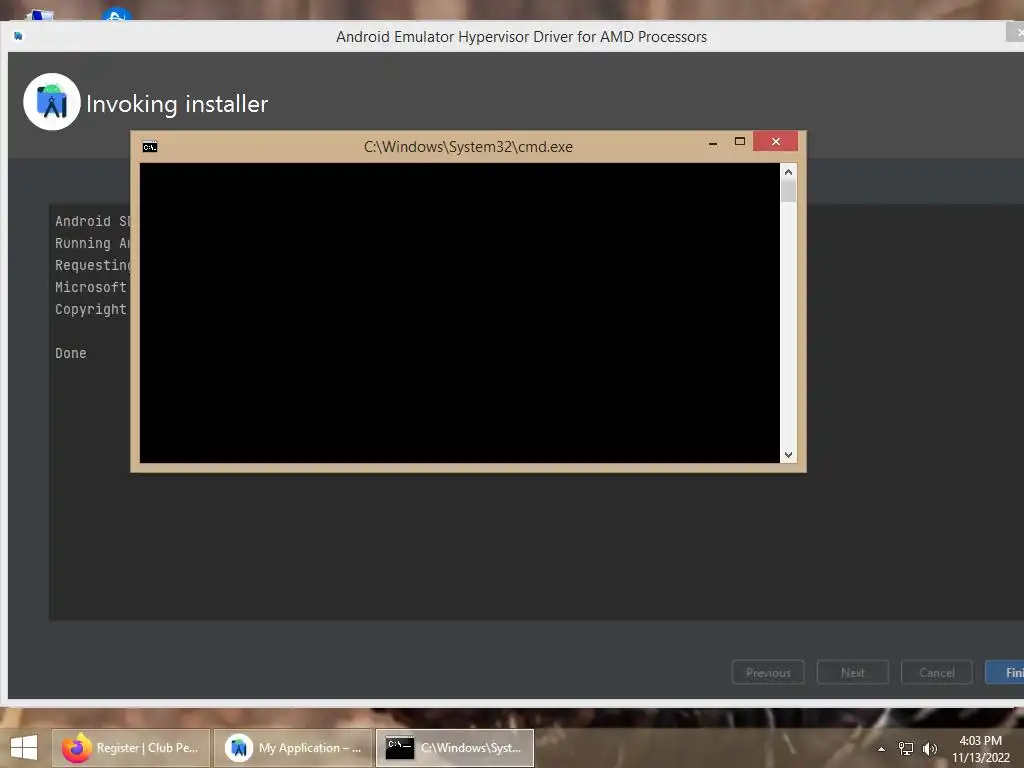1024x768 pixels.
Task: Close the cmd.exe window
Action: tap(775, 141)
